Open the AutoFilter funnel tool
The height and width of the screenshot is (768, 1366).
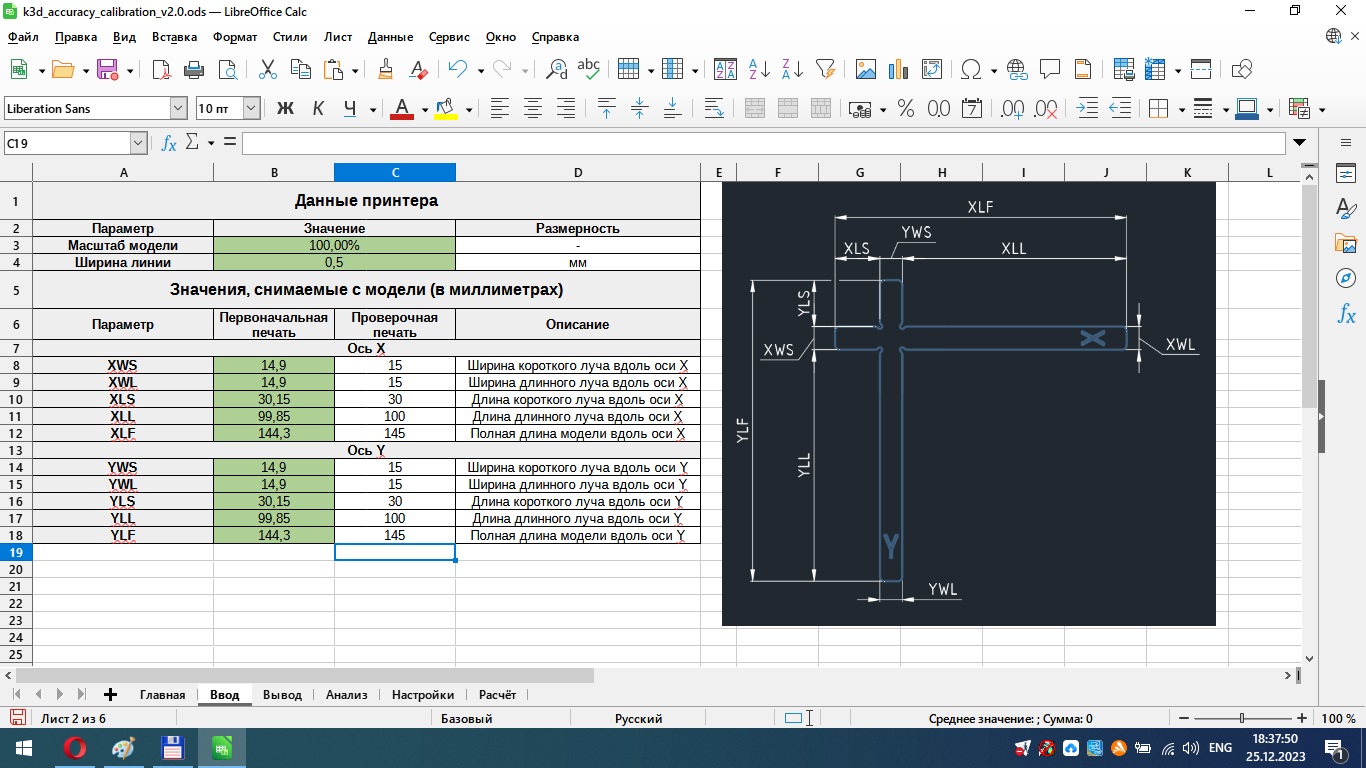tap(825, 69)
